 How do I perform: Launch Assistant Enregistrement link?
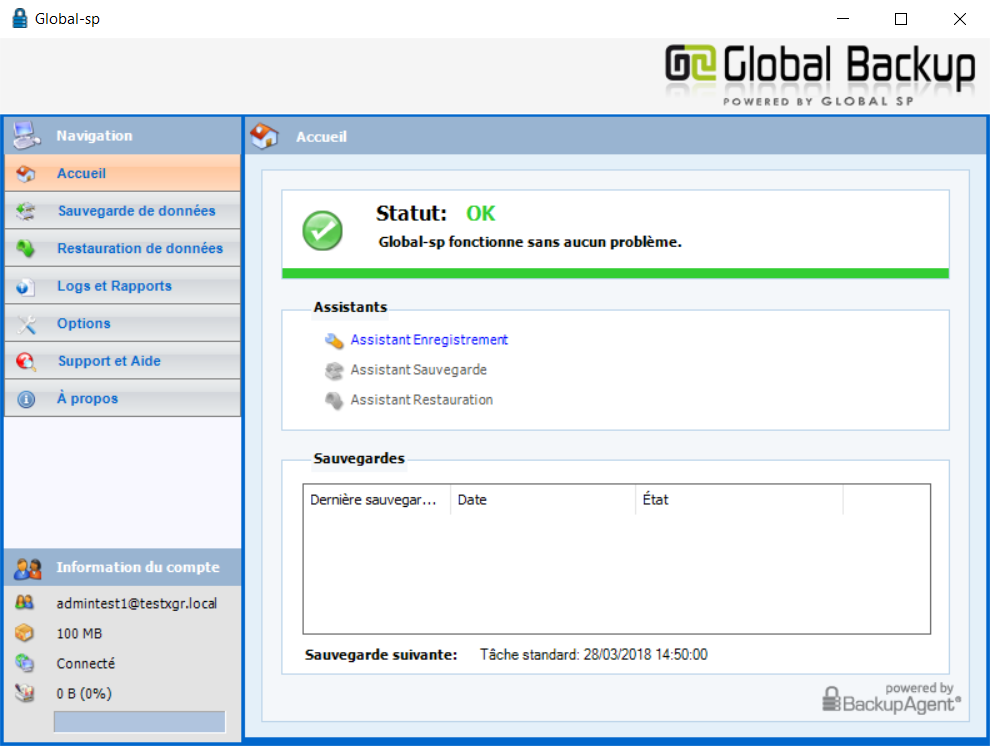(429, 340)
